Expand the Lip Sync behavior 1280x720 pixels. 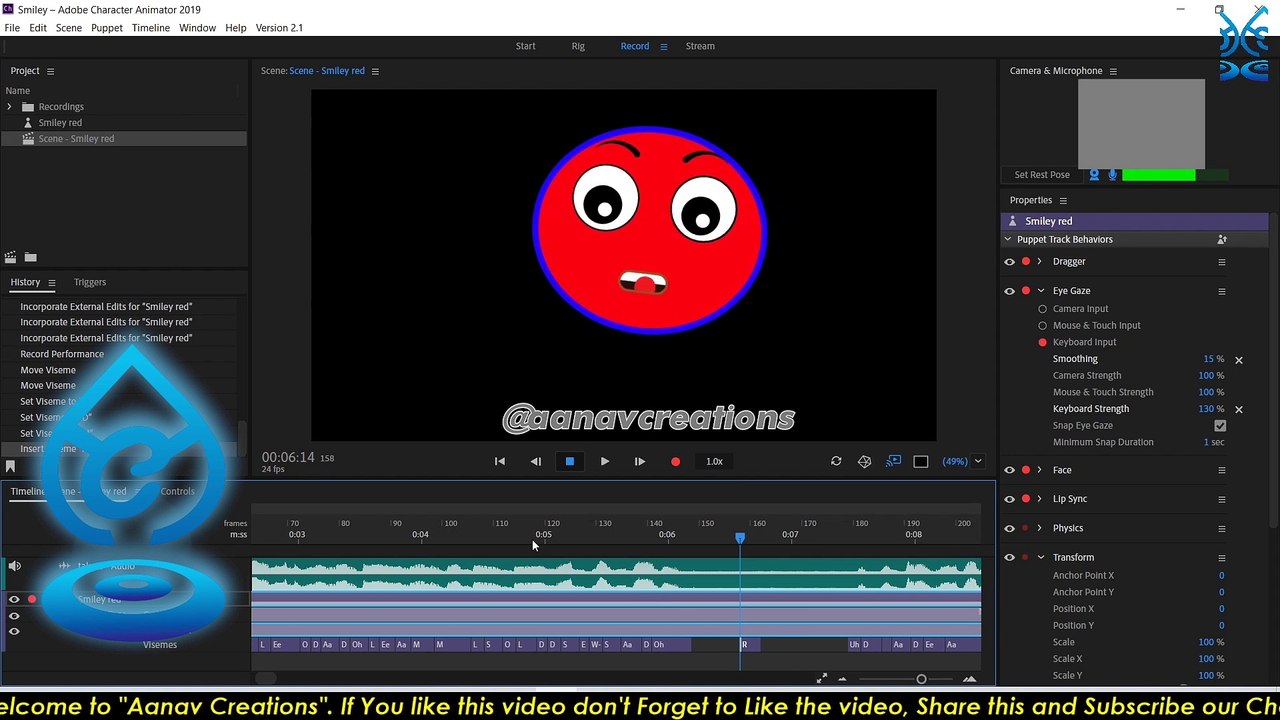click(x=1040, y=499)
